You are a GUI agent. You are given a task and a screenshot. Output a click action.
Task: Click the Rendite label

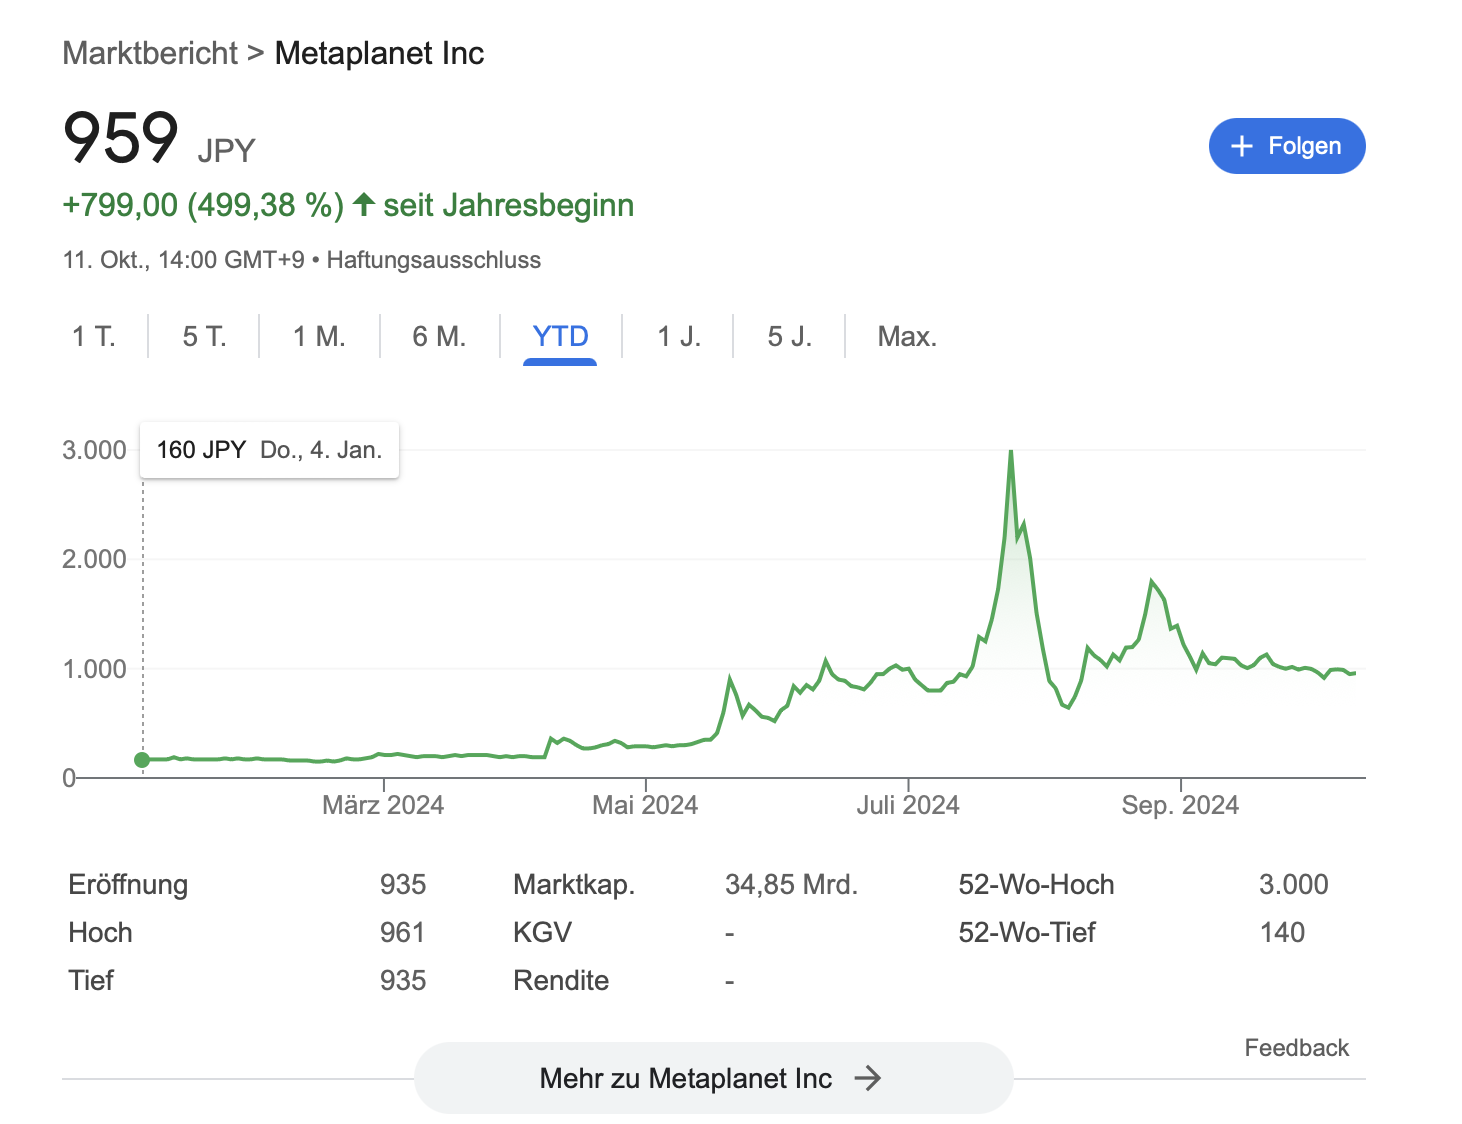click(x=561, y=981)
